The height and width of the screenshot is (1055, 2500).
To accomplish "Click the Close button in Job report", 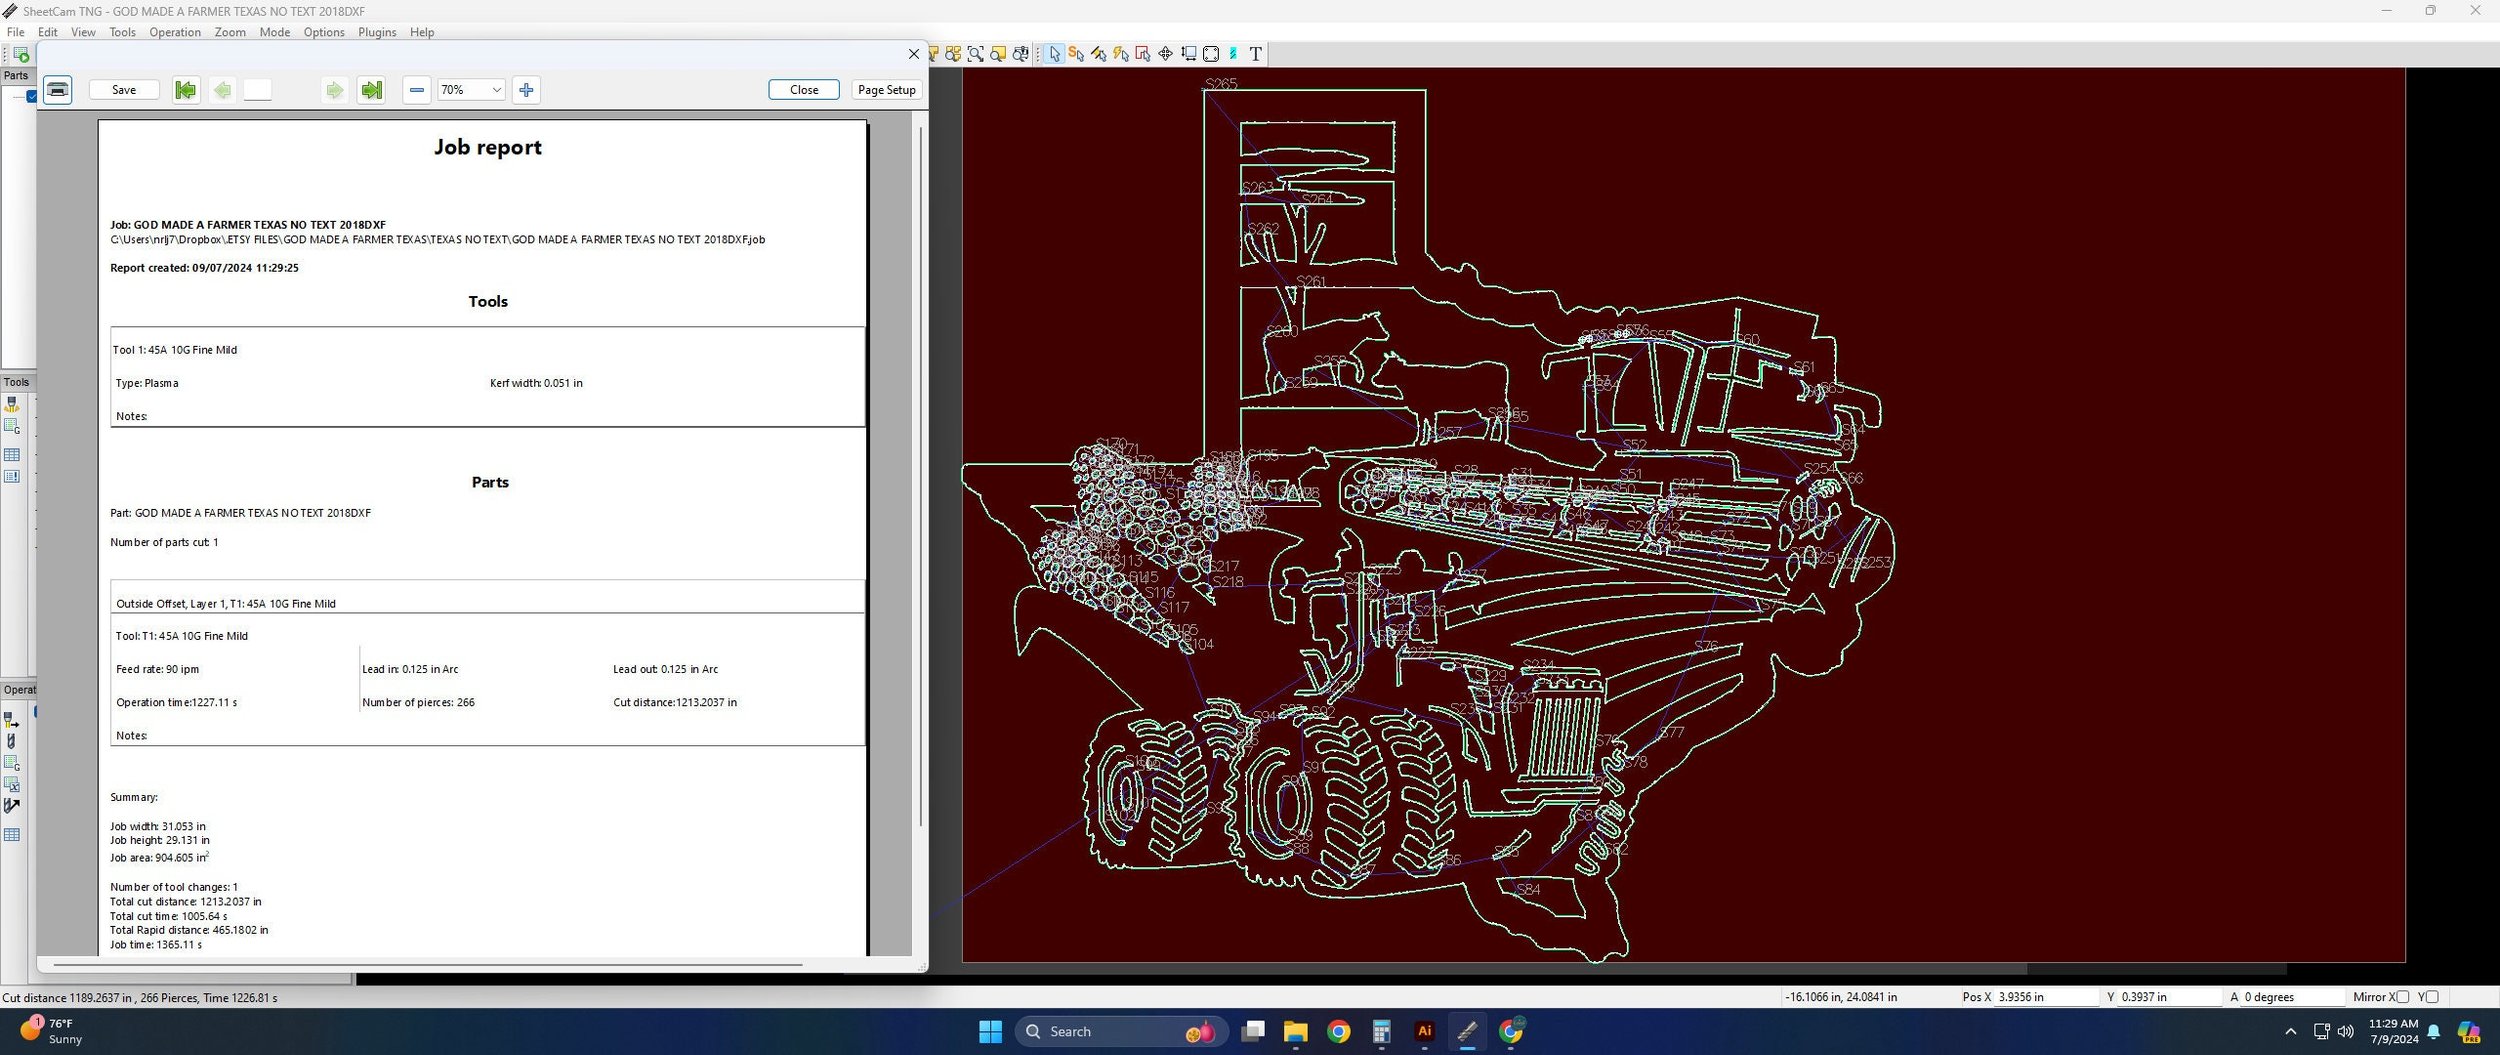I will click(804, 90).
